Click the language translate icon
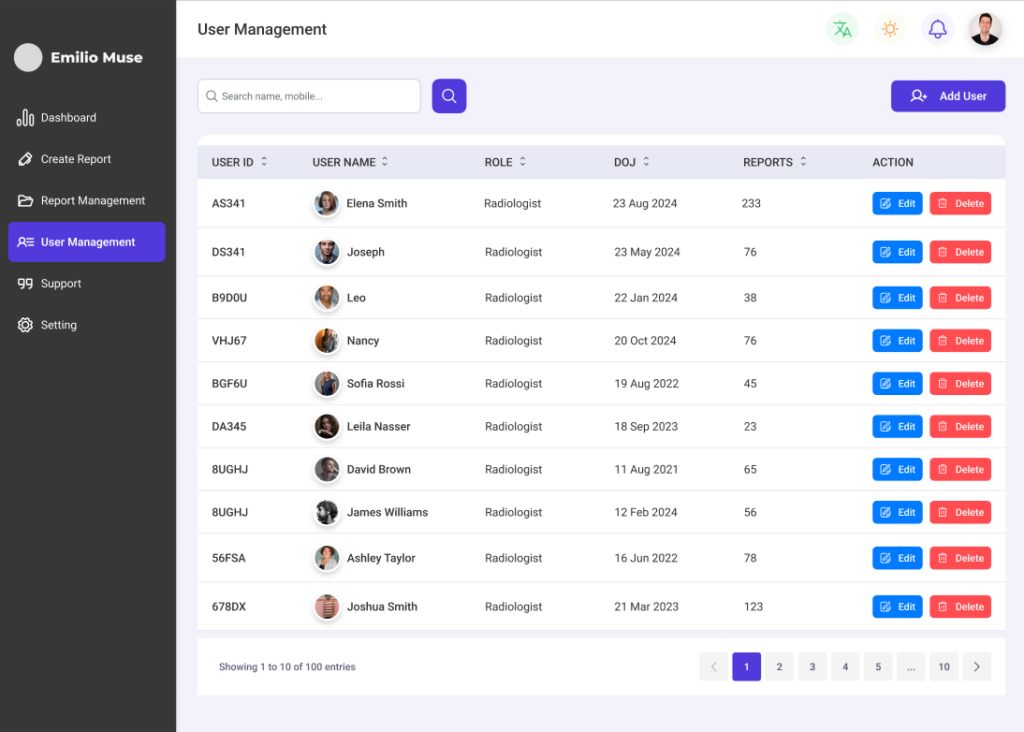Viewport: 1024px width, 732px height. pos(842,29)
